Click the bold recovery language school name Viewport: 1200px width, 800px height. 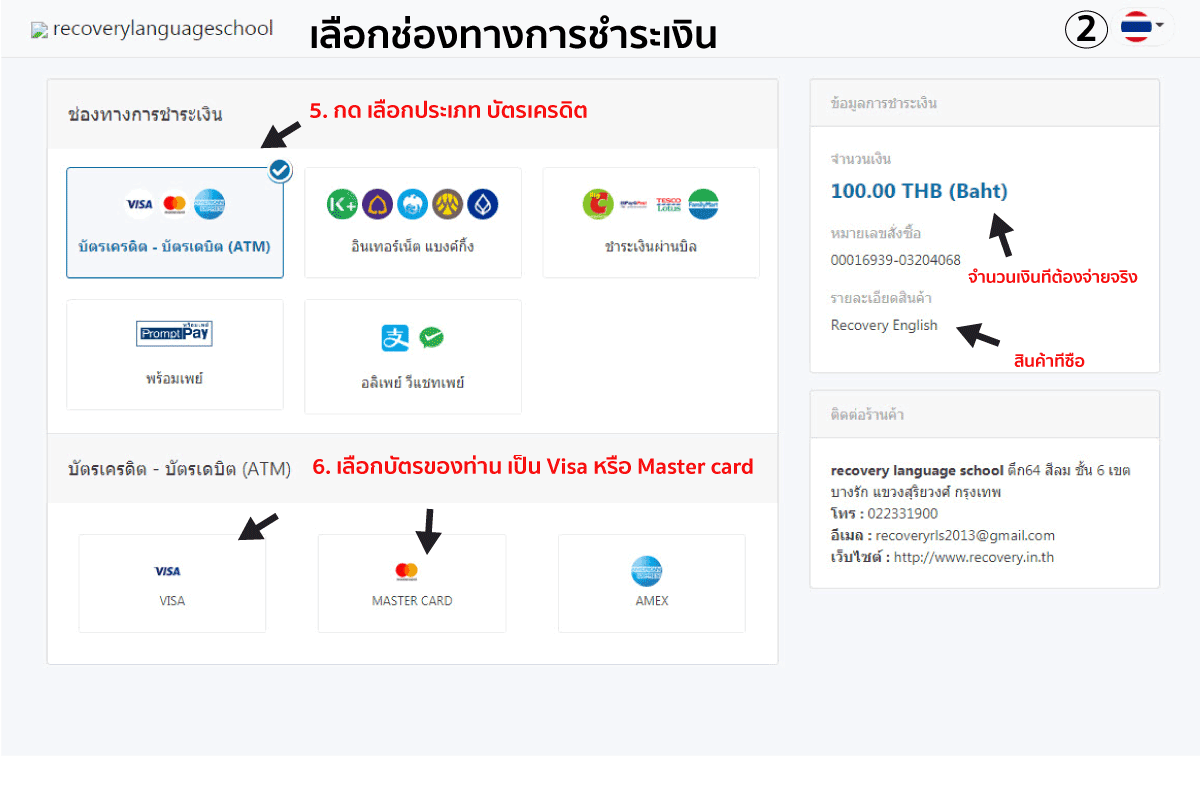(x=917, y=470)
